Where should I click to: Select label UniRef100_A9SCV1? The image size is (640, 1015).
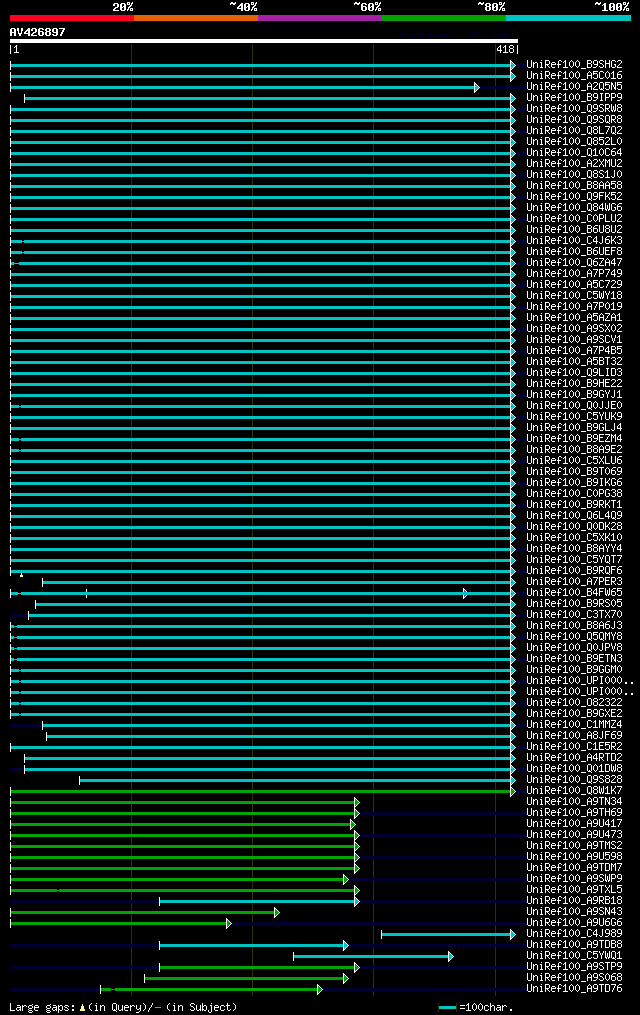click(574, 340)
